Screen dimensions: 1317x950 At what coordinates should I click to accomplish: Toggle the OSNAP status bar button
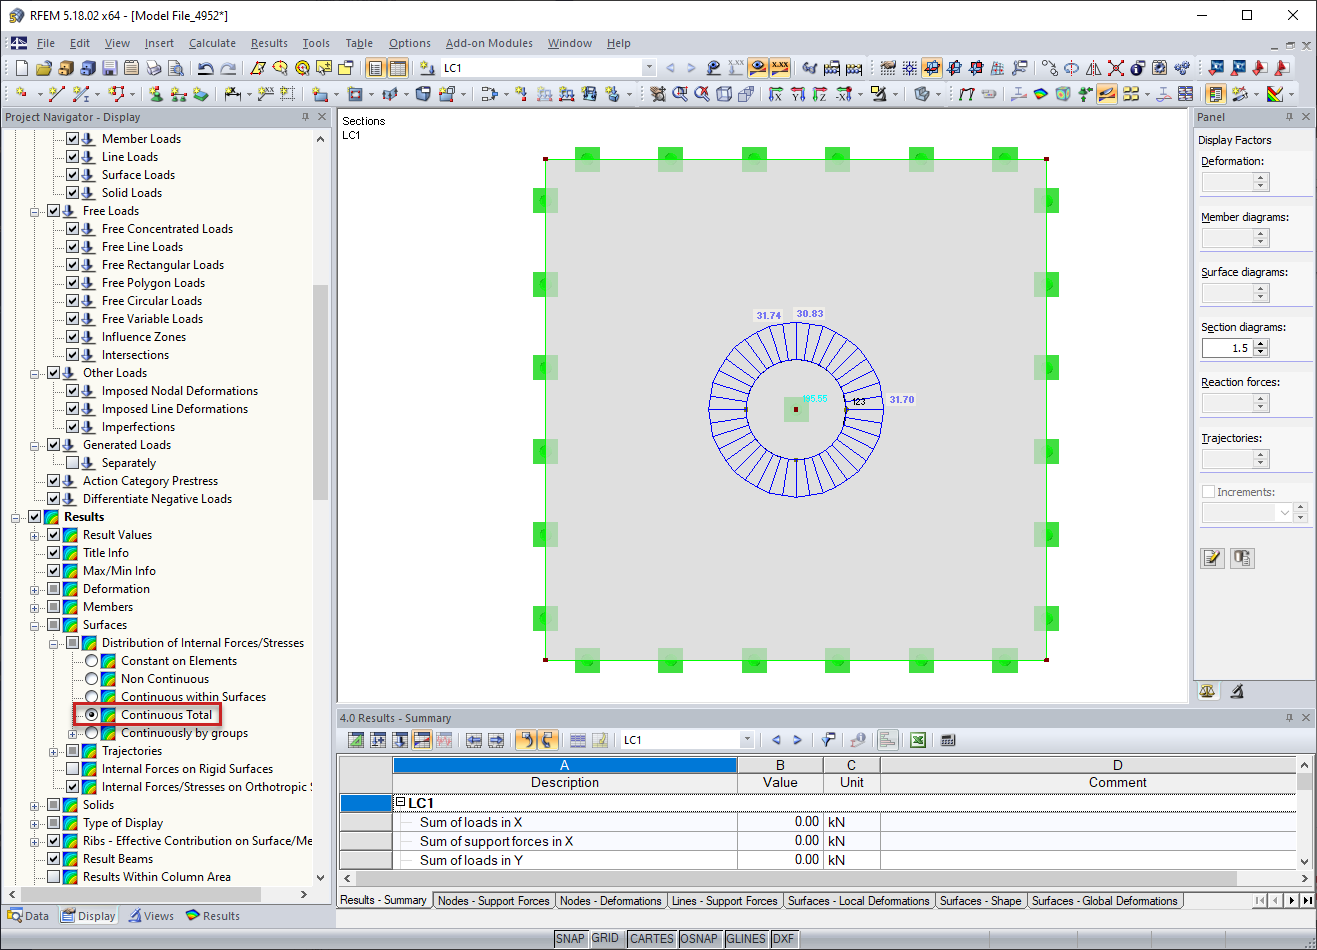699,939
